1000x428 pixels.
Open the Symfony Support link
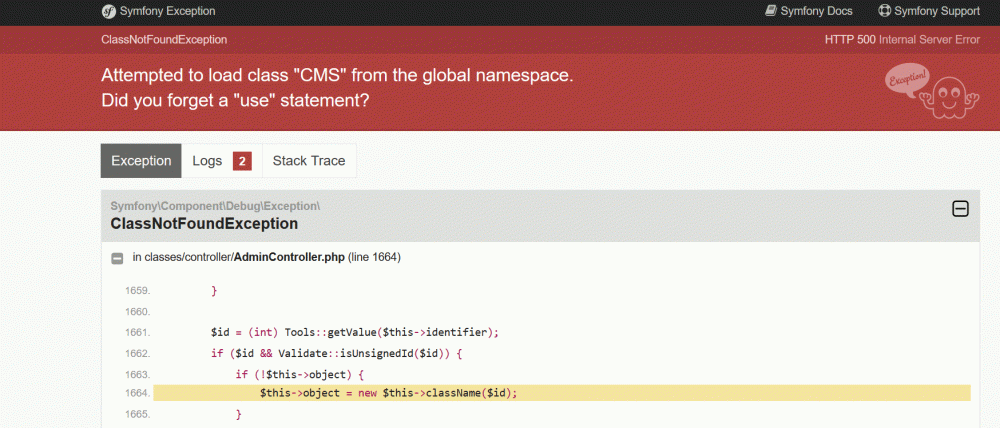[929, 11]
